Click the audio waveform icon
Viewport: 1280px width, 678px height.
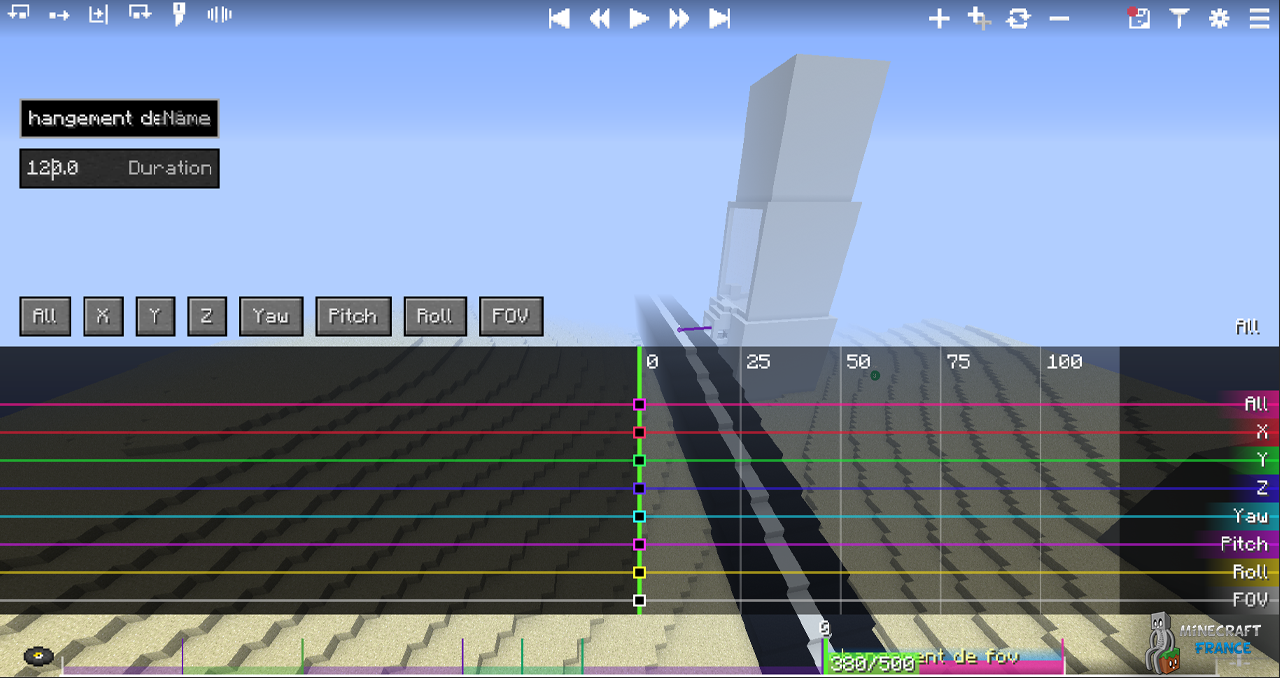[219, 14]
